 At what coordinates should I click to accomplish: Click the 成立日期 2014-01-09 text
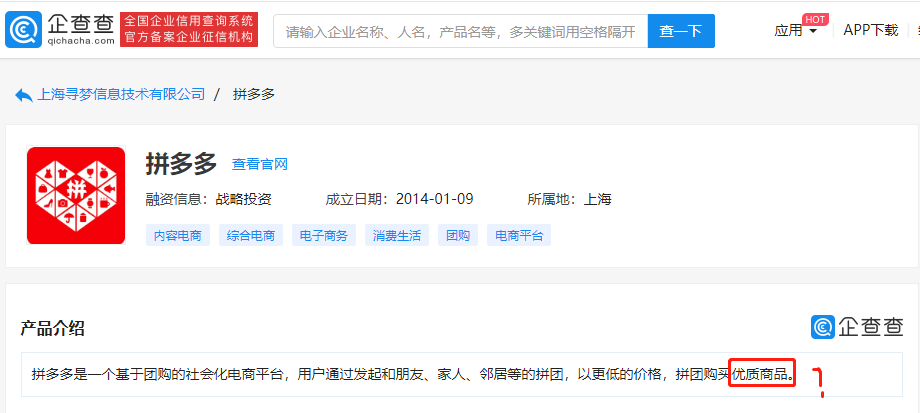pyautogui.click(x=399, y=199)
